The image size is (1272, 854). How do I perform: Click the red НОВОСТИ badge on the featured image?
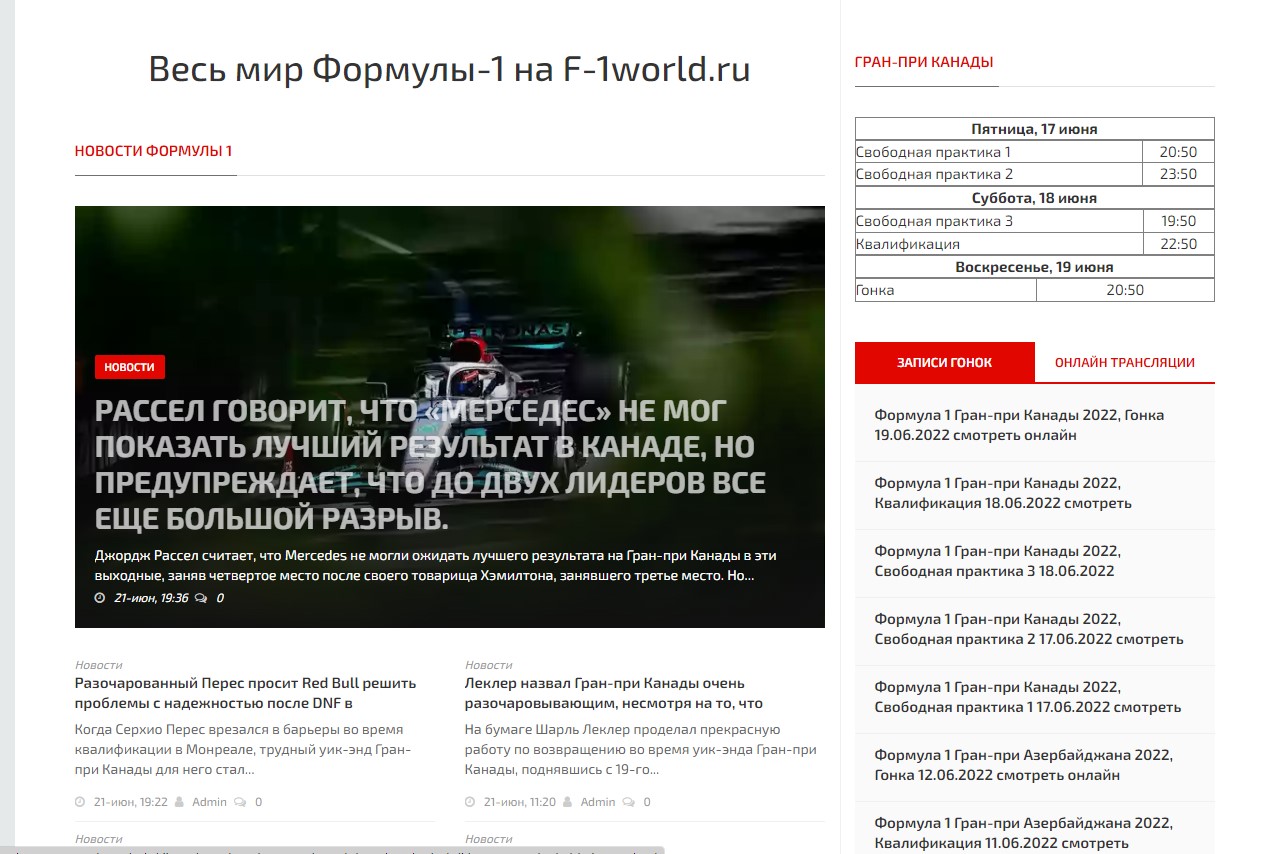(x=130, y=367)
